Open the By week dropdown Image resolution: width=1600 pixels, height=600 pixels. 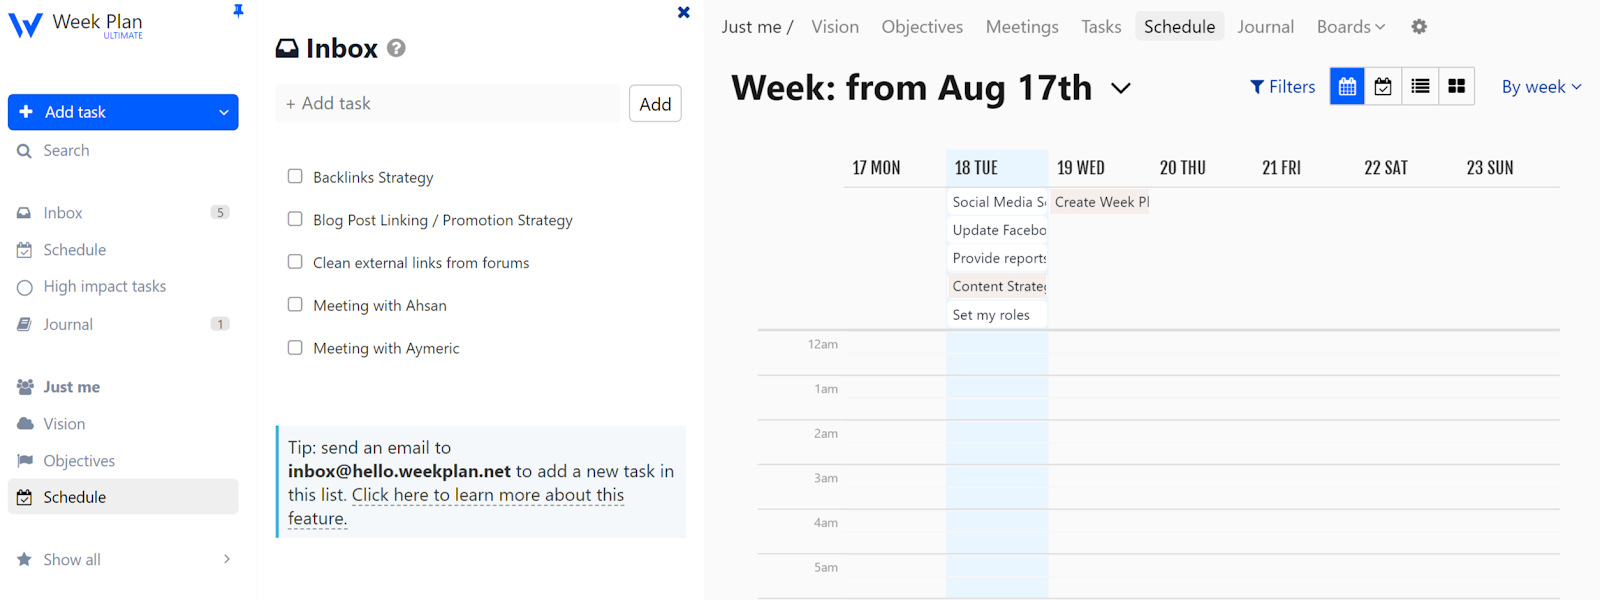click(x=1540, y=87)
